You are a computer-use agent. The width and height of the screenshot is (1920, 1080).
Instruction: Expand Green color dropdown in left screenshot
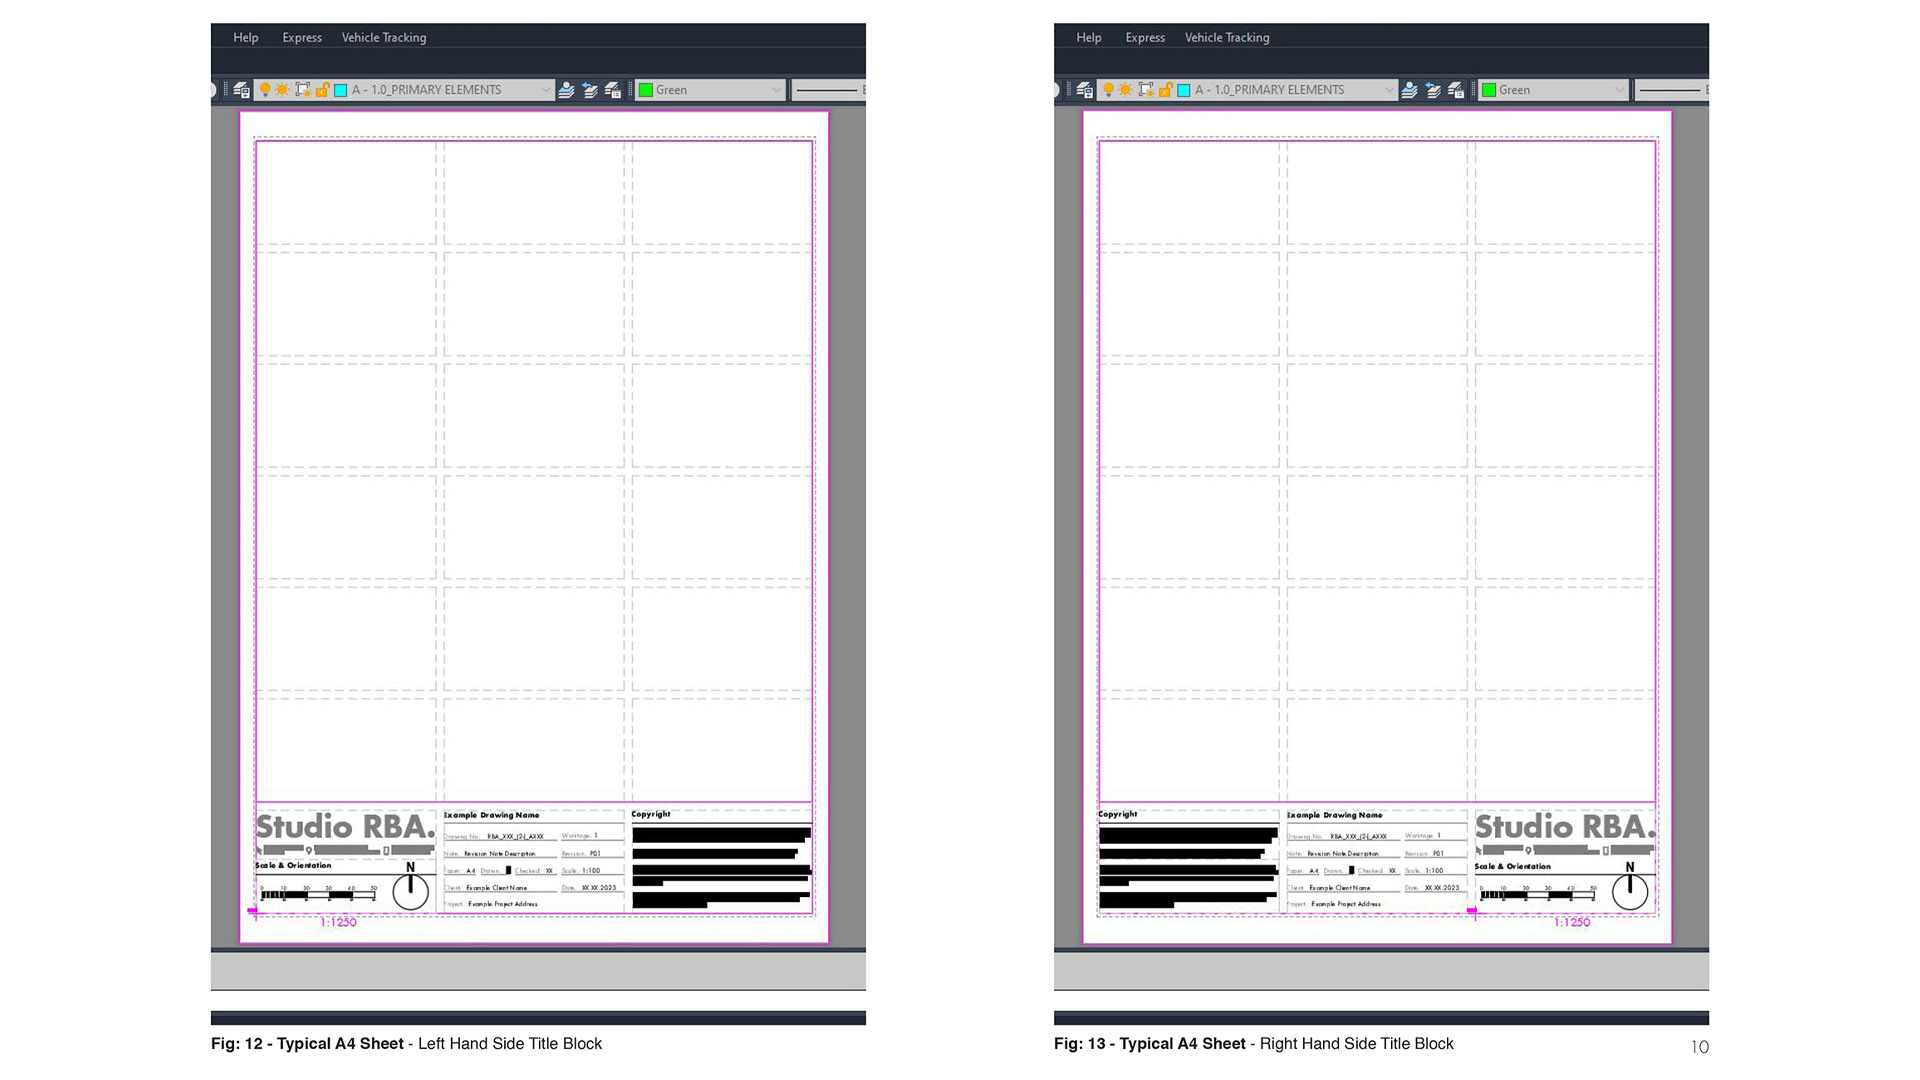(x=776, y=90)
